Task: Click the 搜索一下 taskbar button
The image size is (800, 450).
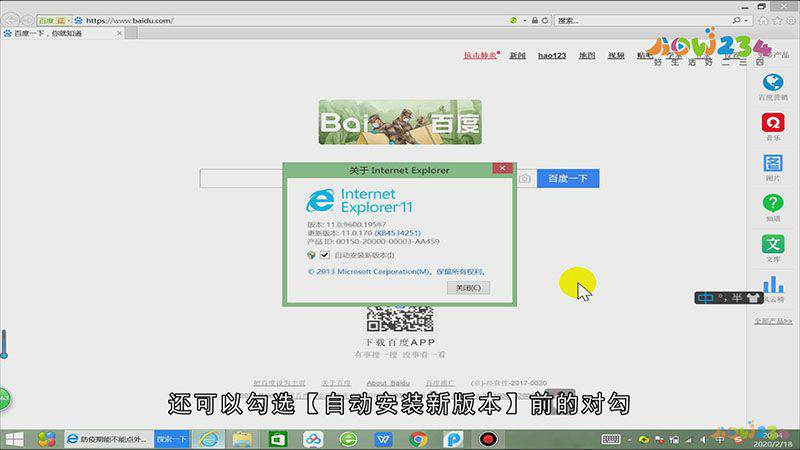Action: tap(172, 439)
